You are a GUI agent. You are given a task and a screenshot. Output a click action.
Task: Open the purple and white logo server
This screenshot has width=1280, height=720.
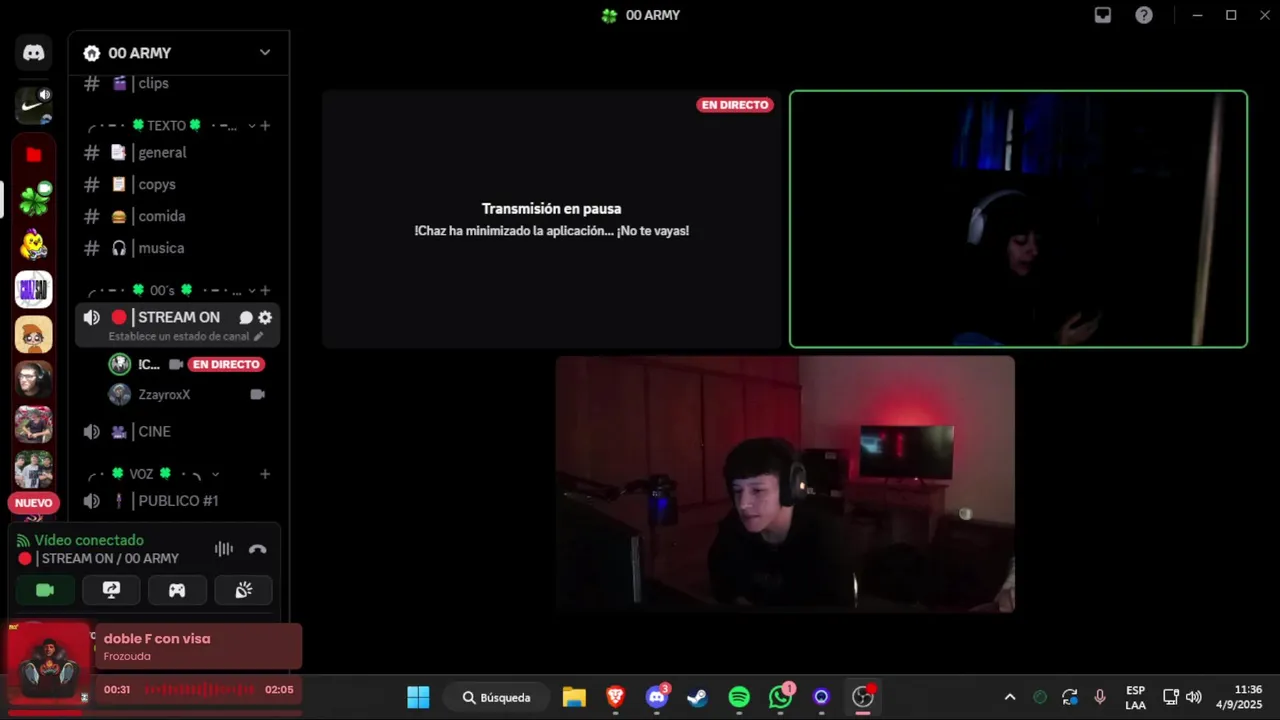tap(34, 289)
